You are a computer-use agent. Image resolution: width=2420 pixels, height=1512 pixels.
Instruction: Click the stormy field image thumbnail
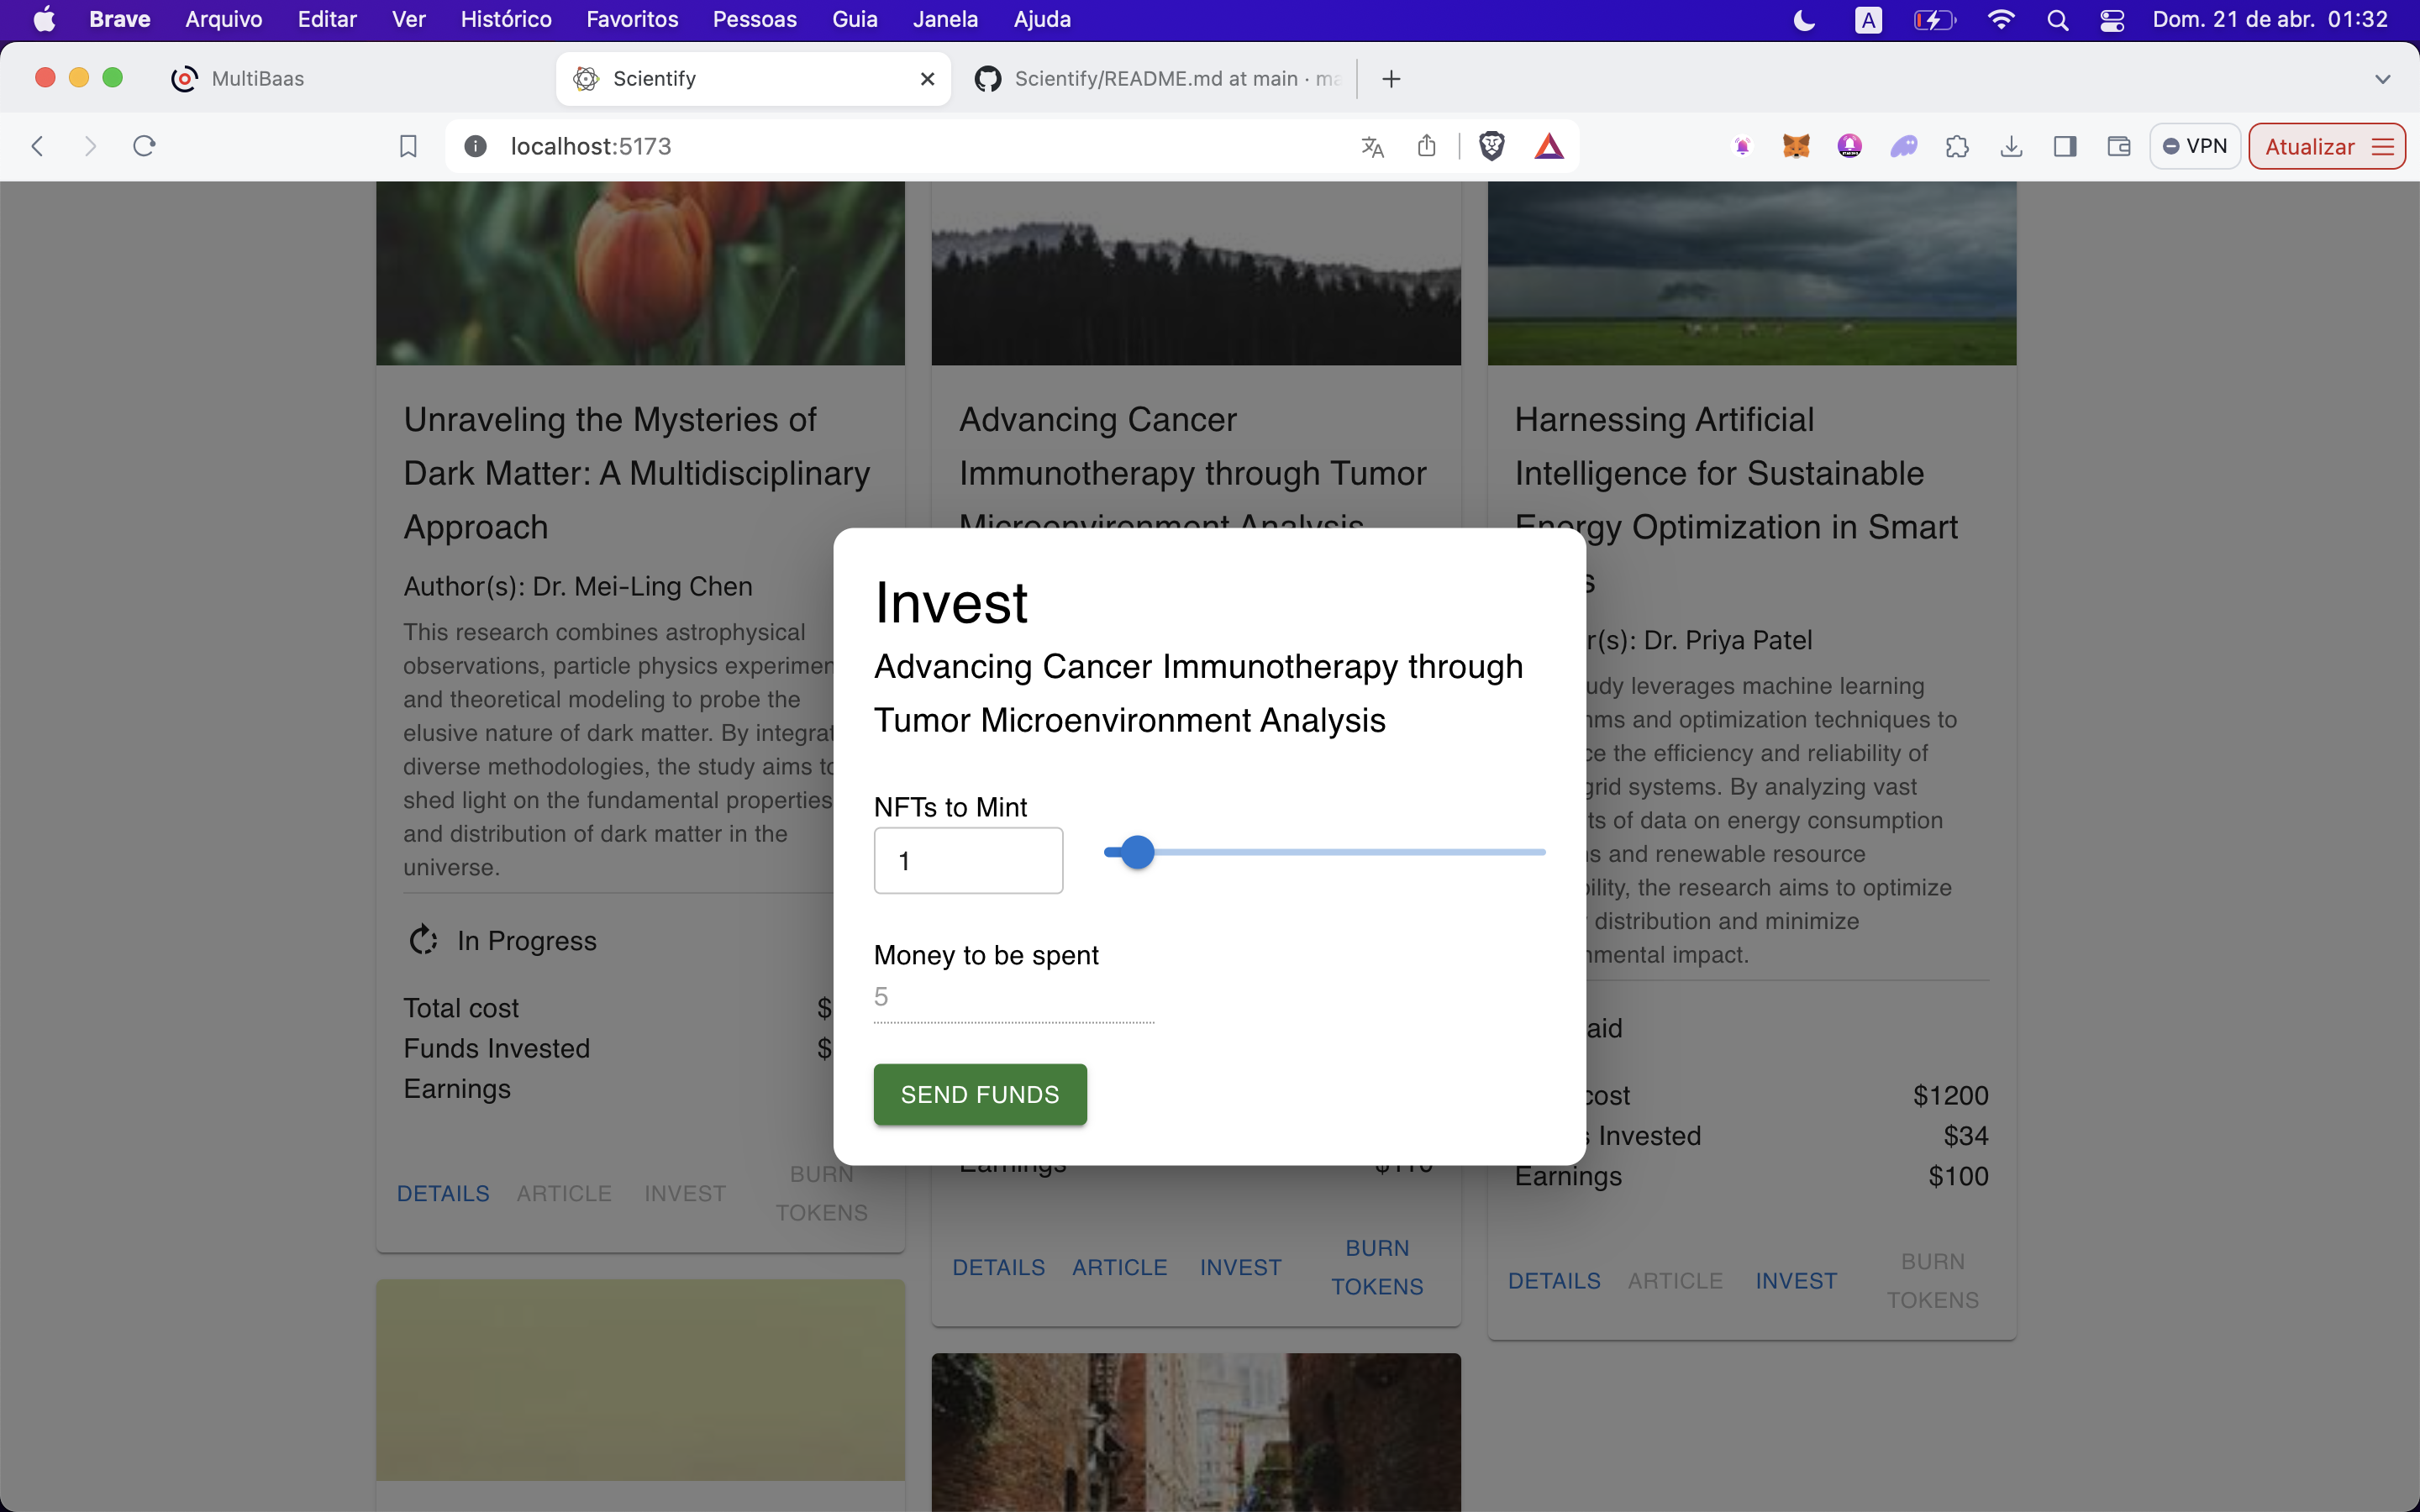pos(1752,273)
